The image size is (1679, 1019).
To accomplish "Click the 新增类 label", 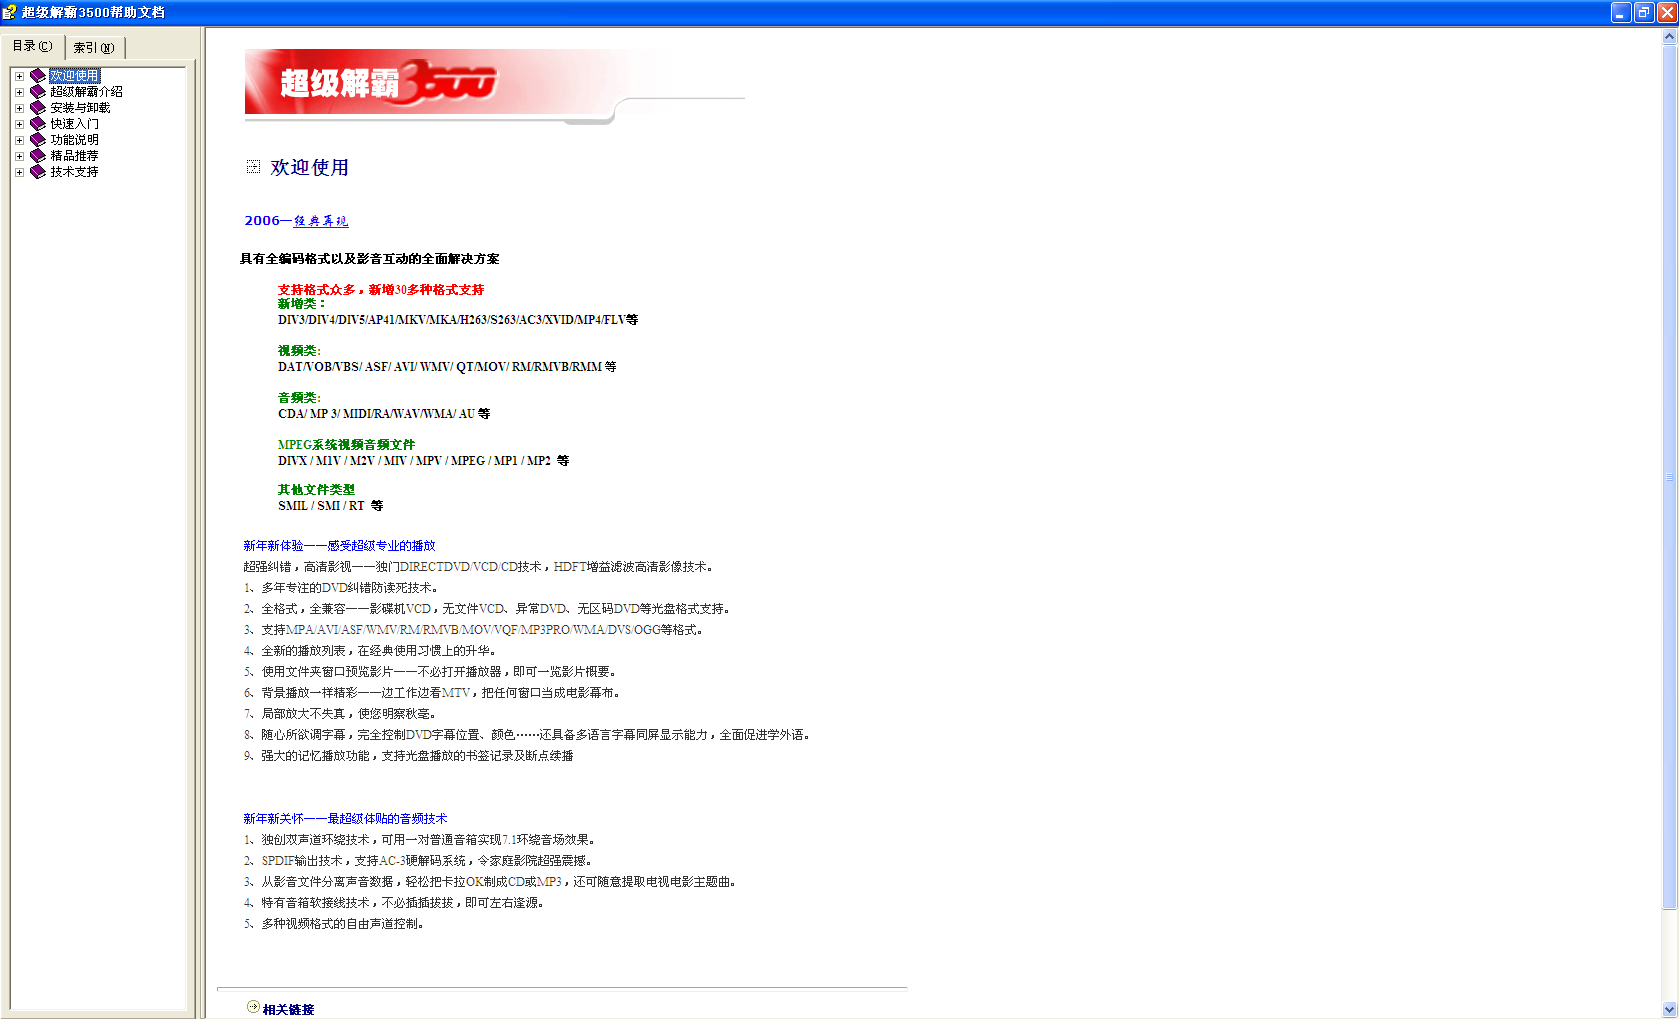I will point(301,304).
